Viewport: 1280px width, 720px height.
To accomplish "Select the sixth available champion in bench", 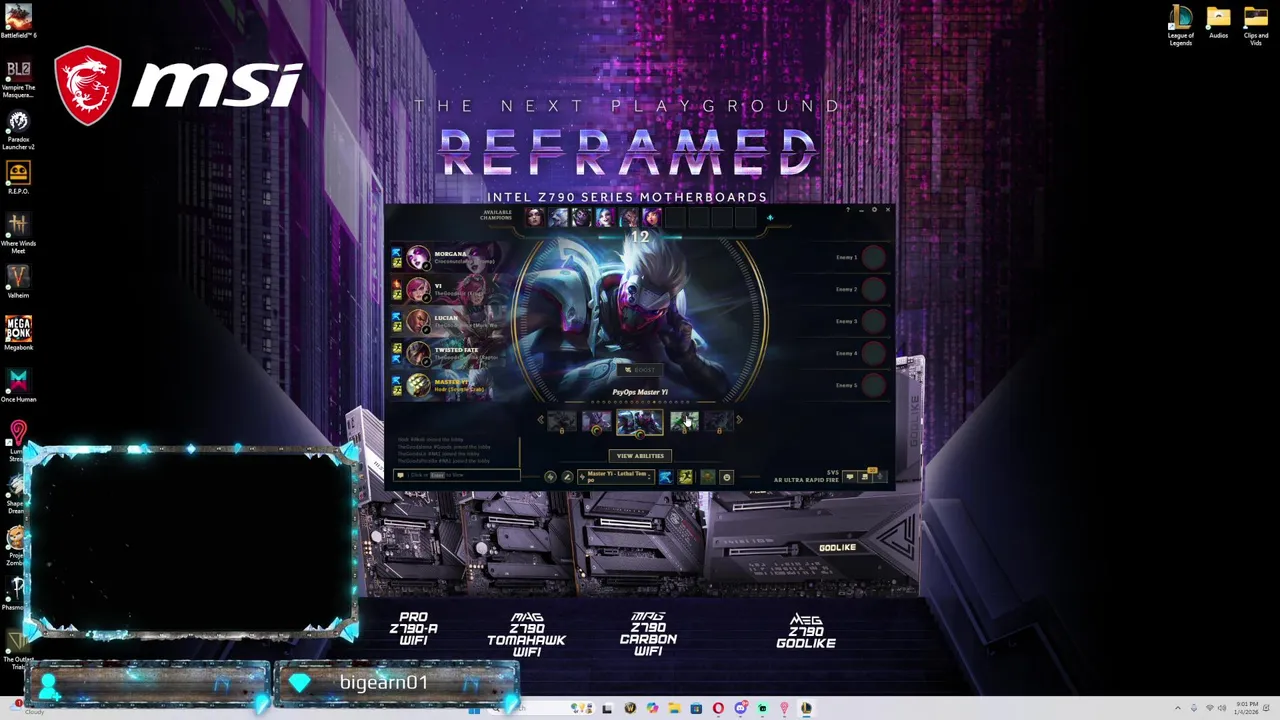I will pos(652,217).
